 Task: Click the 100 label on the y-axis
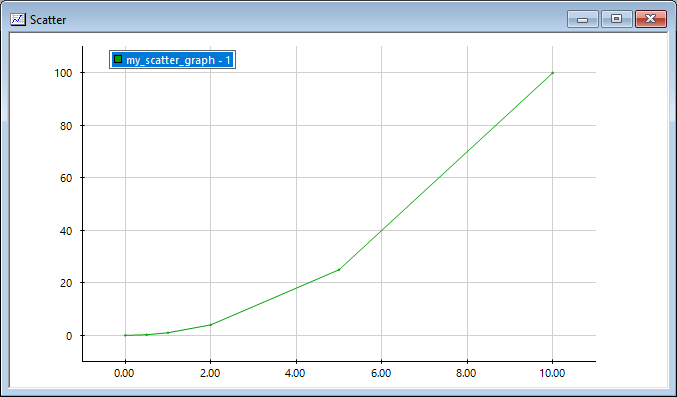63,73
